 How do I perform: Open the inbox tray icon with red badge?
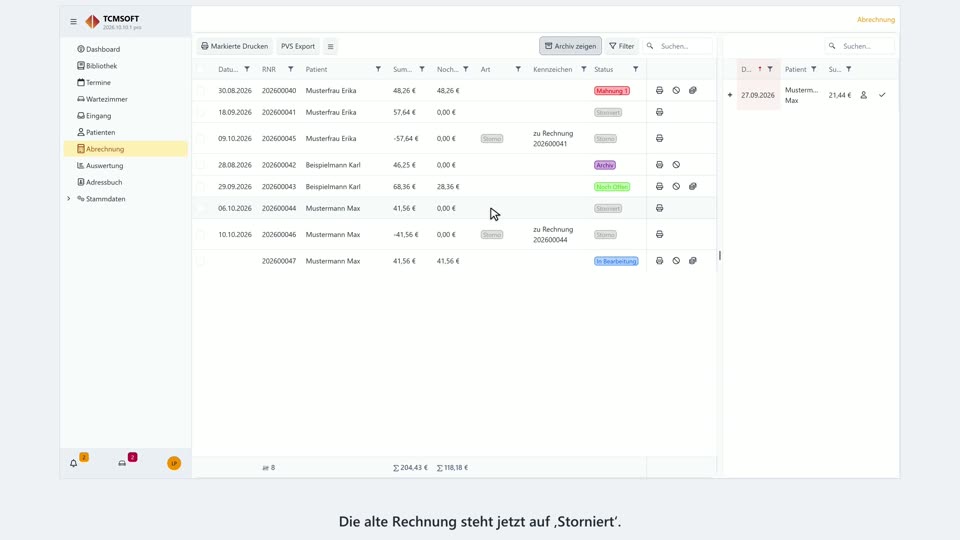click(x=122, y=463)
